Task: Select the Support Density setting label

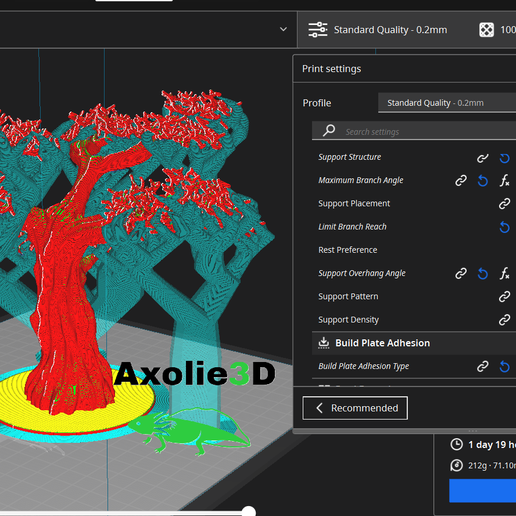Action: (x=348, y=320)
